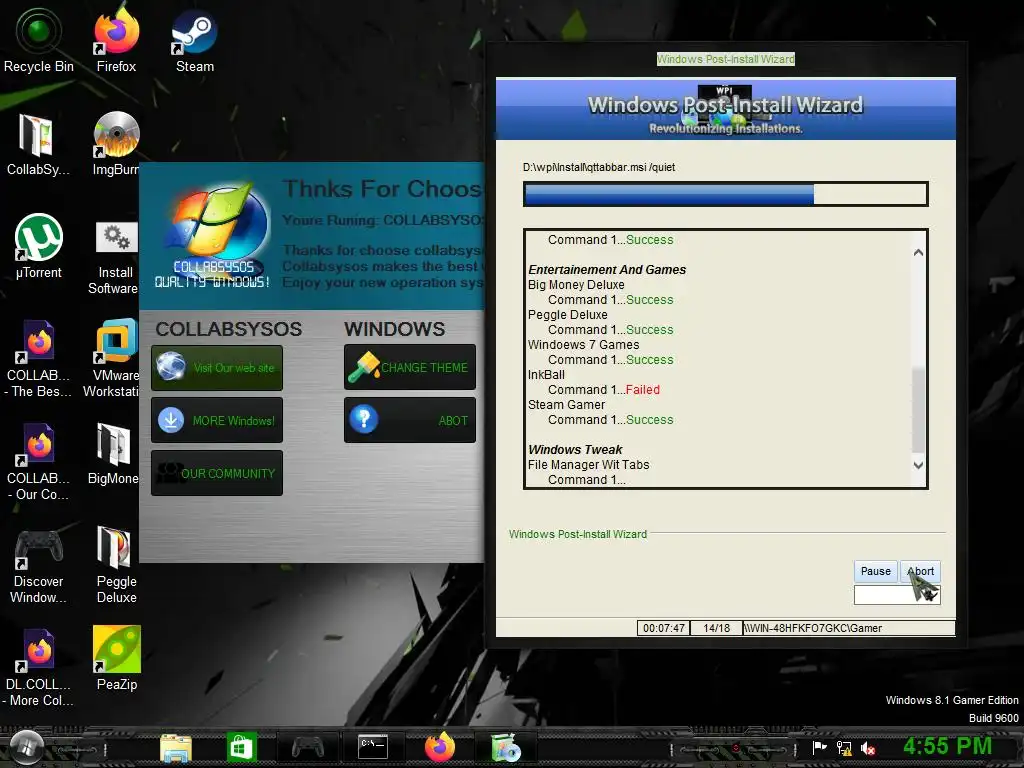Click the 00:07:47 elapsed time field
The image size is (1024, 768).
click(x=663, y=628)
